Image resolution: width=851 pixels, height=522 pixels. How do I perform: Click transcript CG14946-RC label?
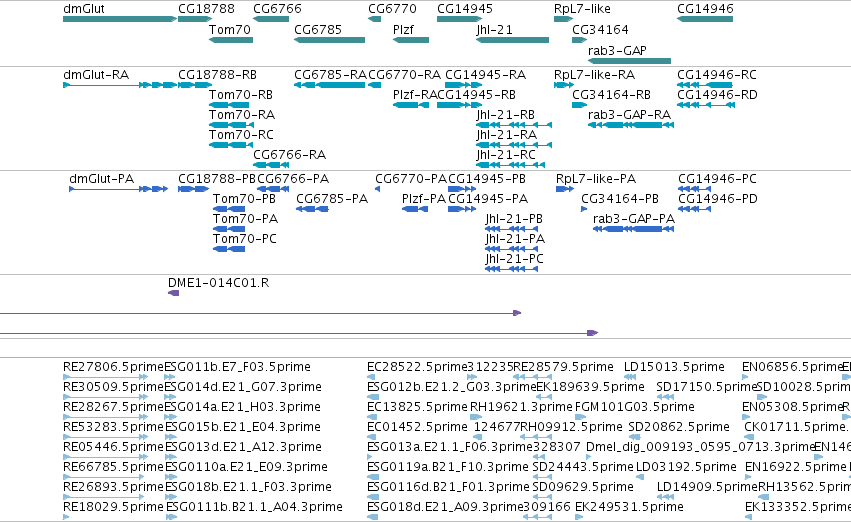(716, 75)
